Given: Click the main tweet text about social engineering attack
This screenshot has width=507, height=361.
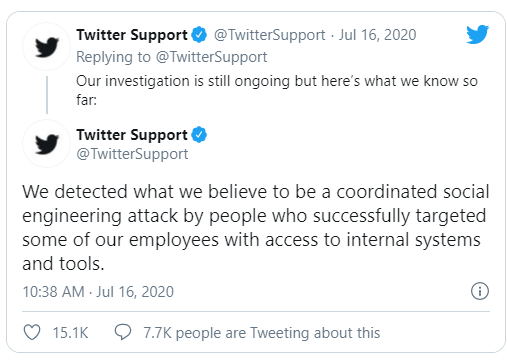Looking at the screenshot, I should (256, 228).
